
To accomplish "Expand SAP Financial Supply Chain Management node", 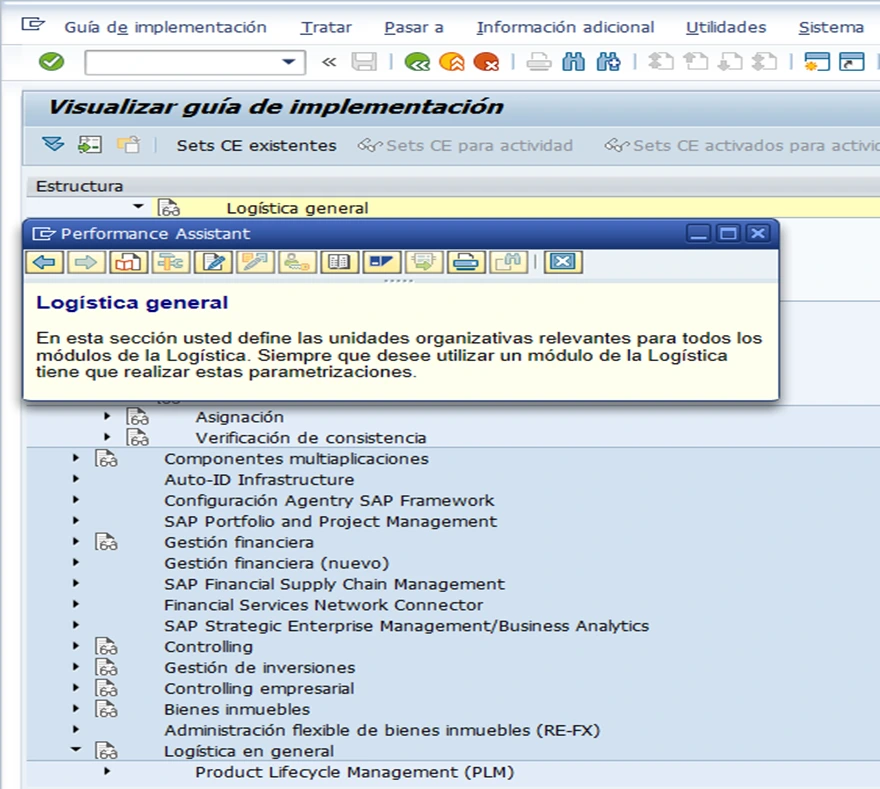I will [x=76, y=583].
